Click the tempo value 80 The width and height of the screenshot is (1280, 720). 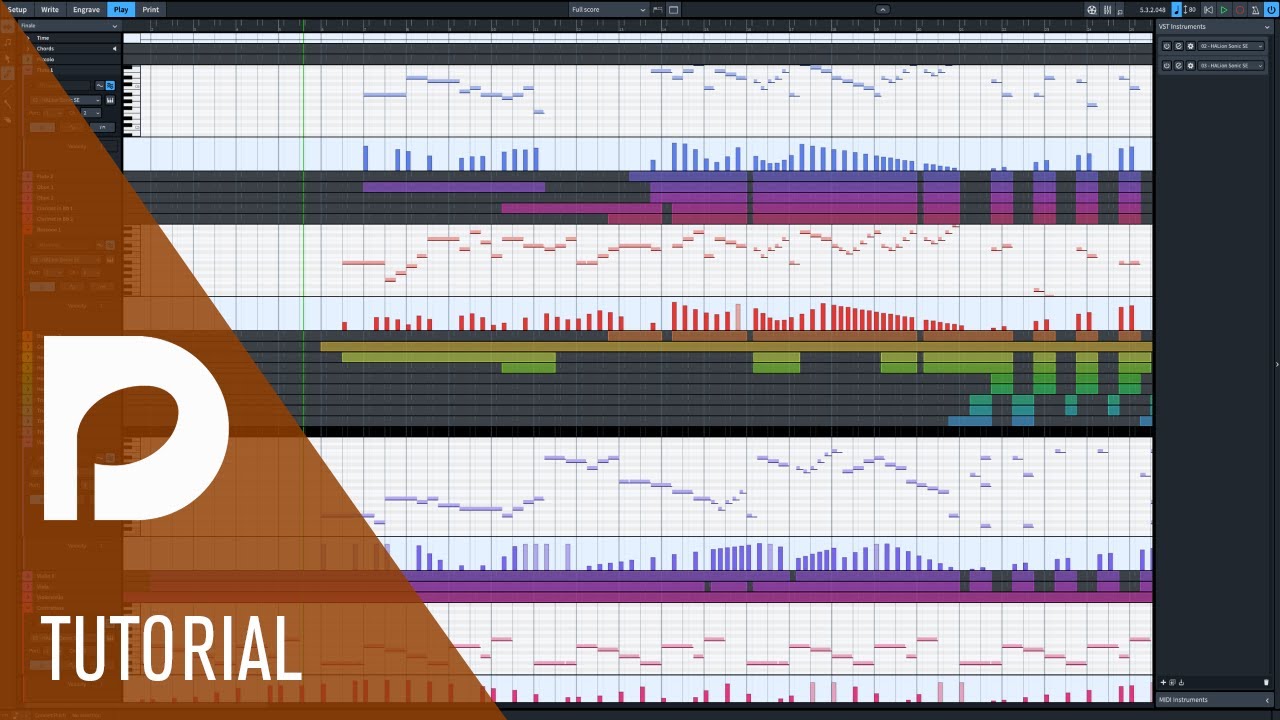[1192, 10]
